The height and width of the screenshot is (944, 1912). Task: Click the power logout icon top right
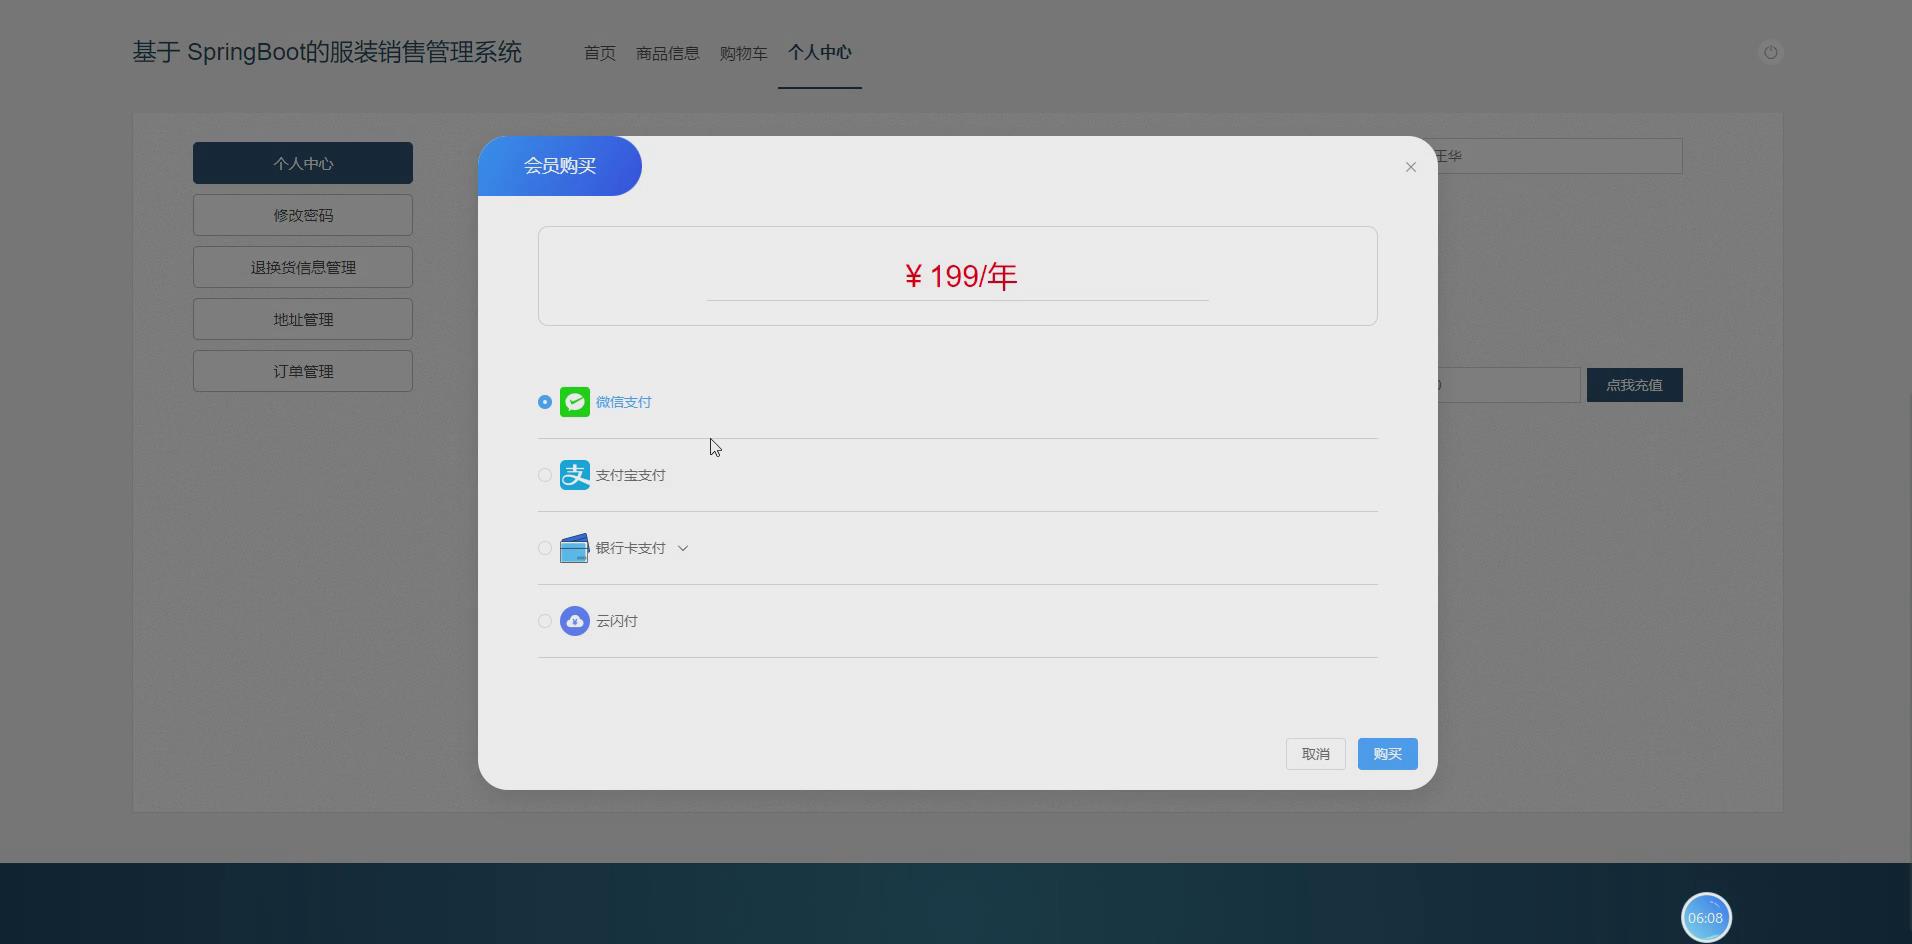pos(1771,52)
